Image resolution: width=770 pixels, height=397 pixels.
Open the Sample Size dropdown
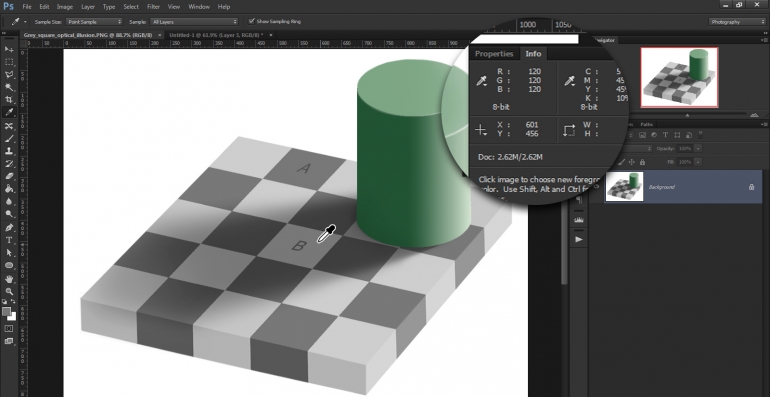(93, 22)
